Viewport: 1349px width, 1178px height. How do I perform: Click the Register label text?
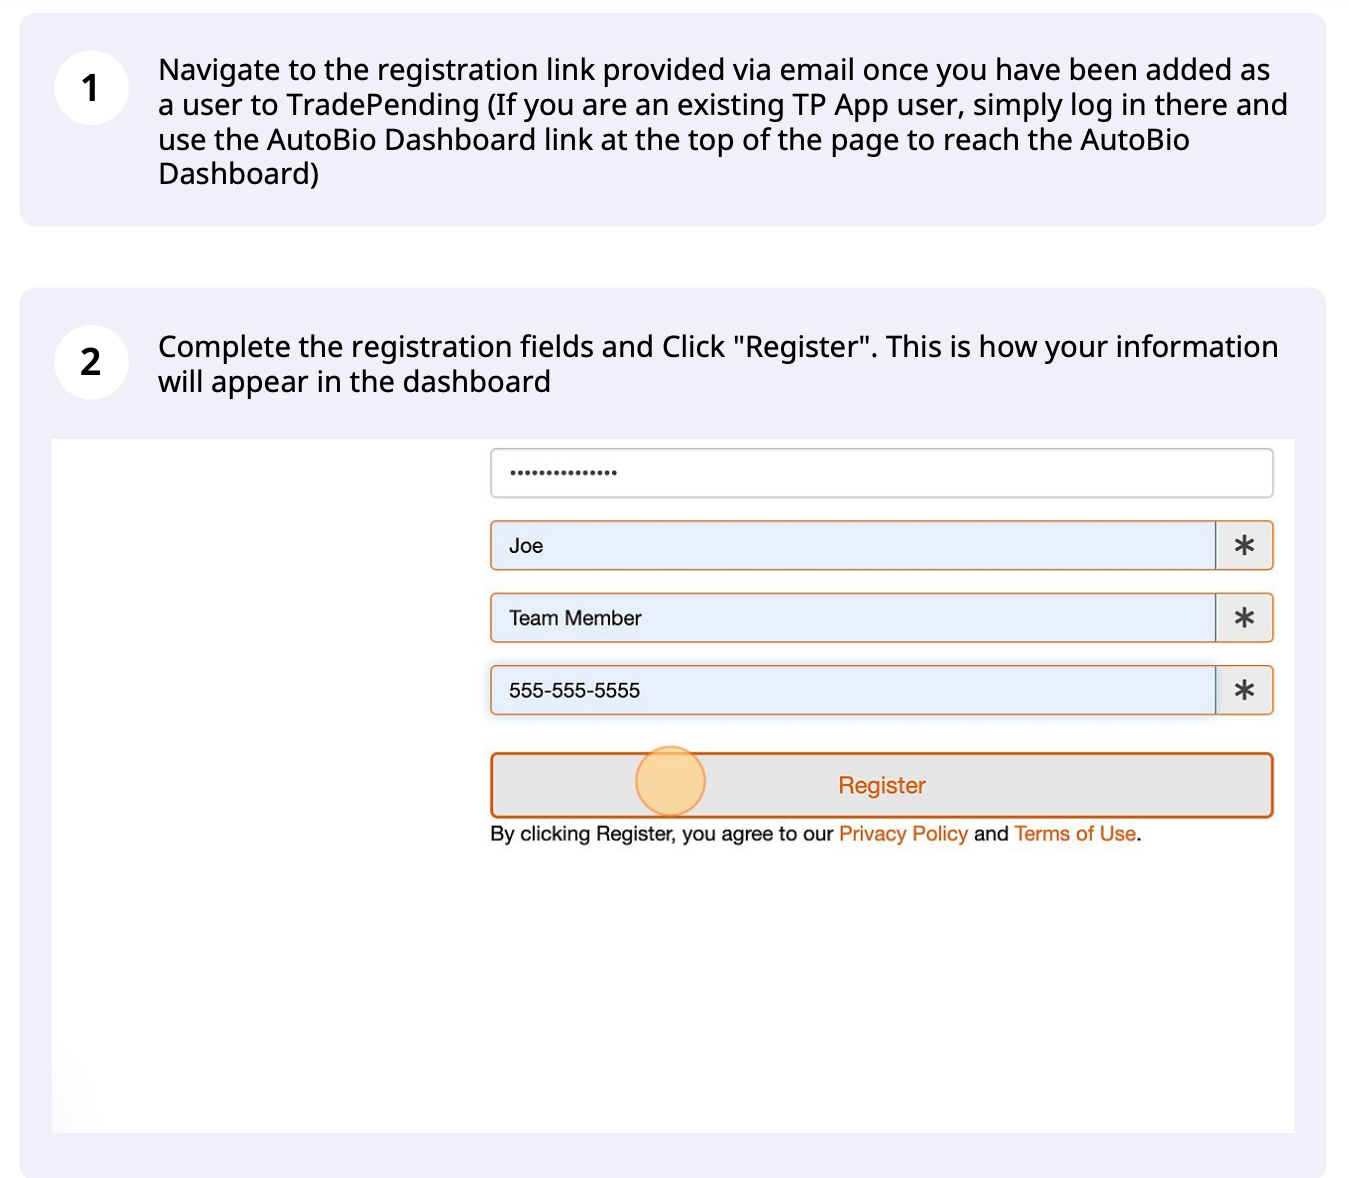[x=880, y=785]
